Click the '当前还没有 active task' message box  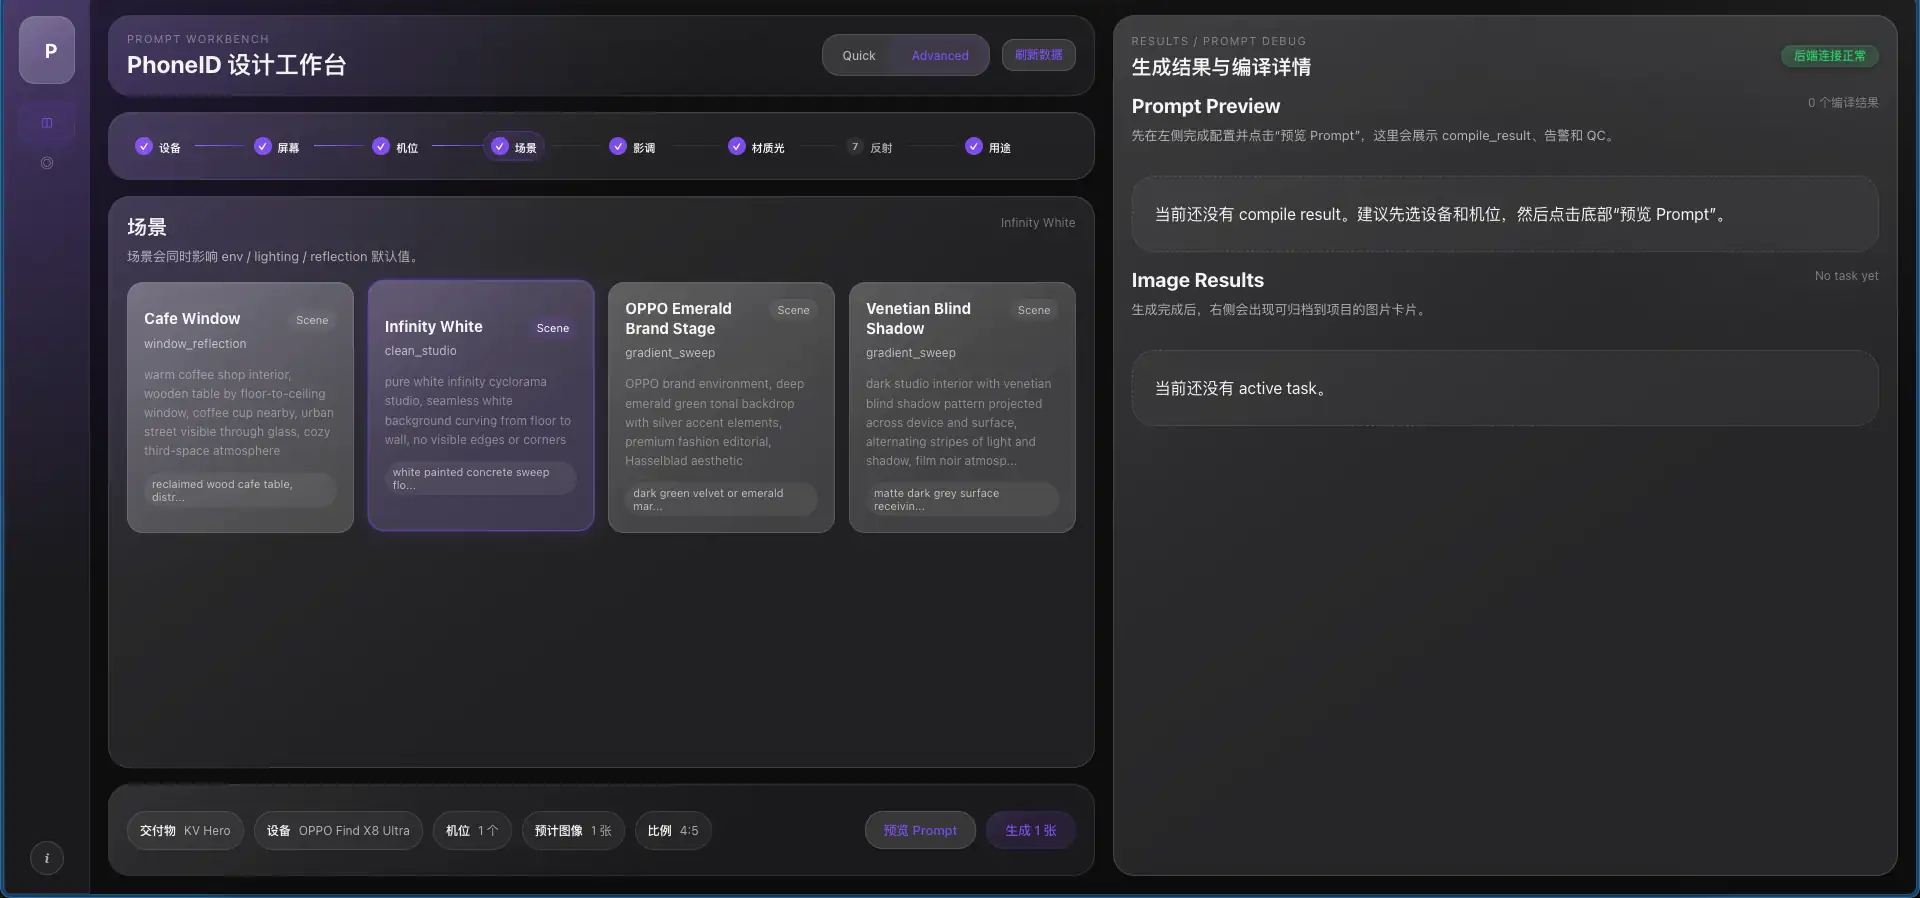click(1505, 388)
